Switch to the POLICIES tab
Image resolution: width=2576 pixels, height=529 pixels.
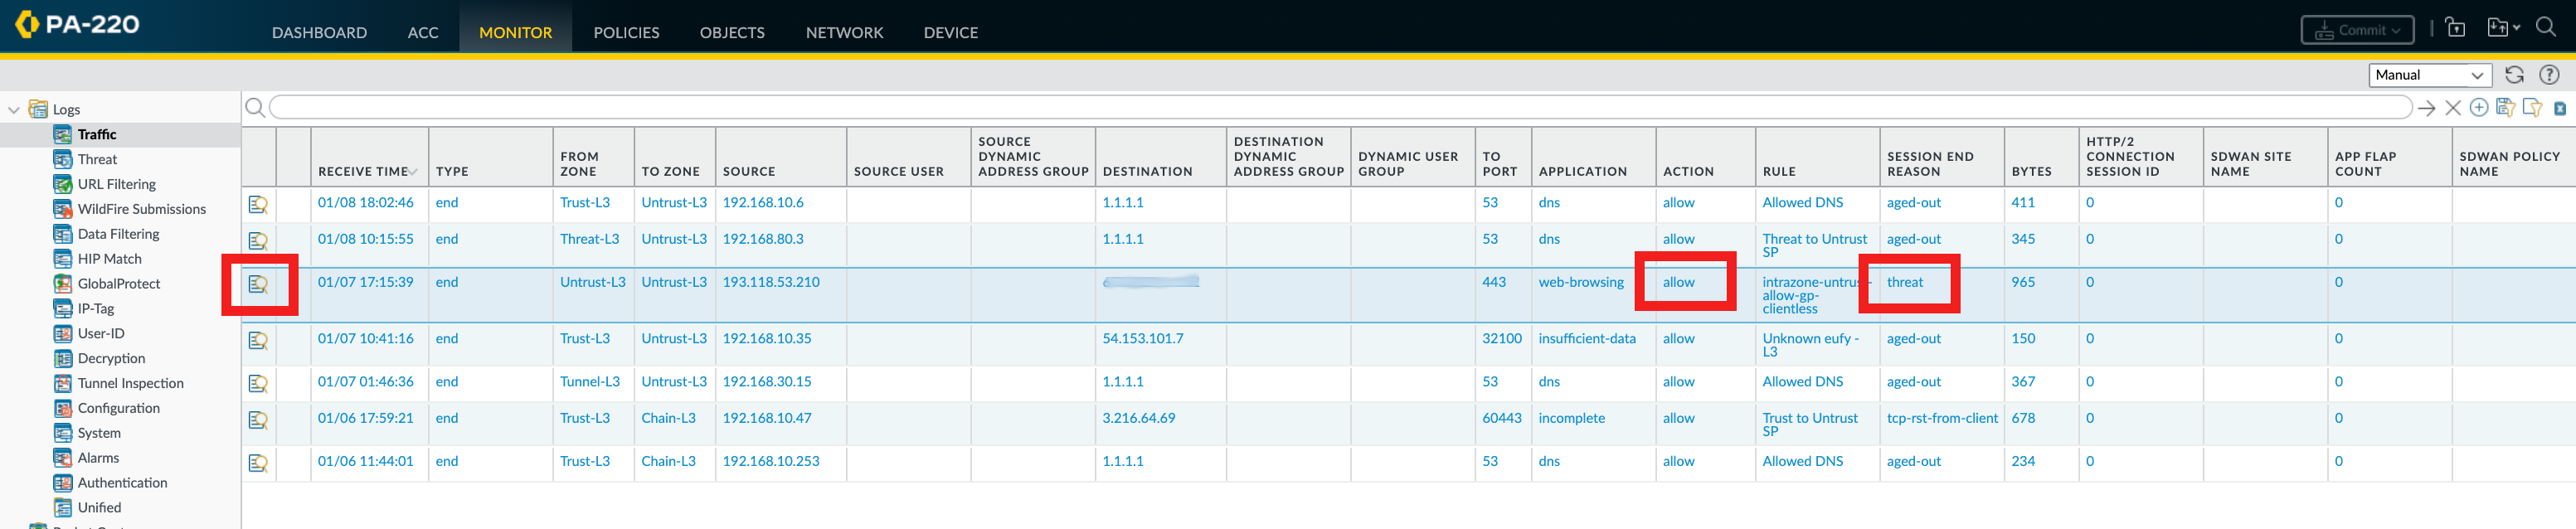(626, 32)
